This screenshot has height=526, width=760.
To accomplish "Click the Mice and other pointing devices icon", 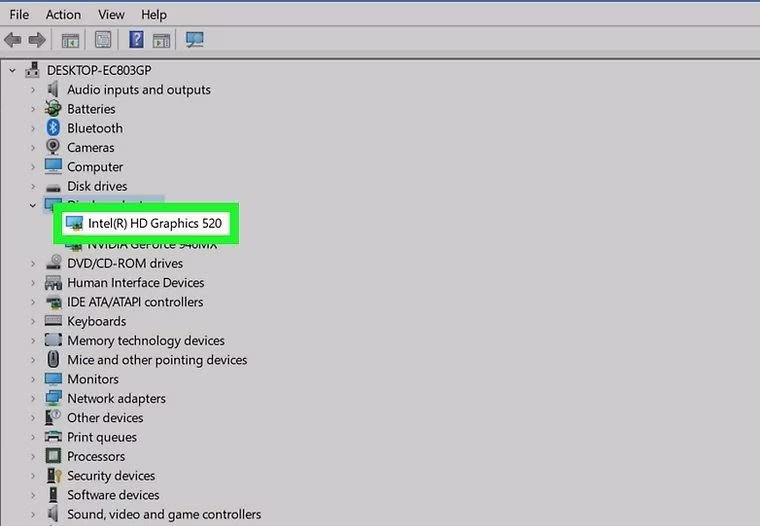I will [53, 359].
